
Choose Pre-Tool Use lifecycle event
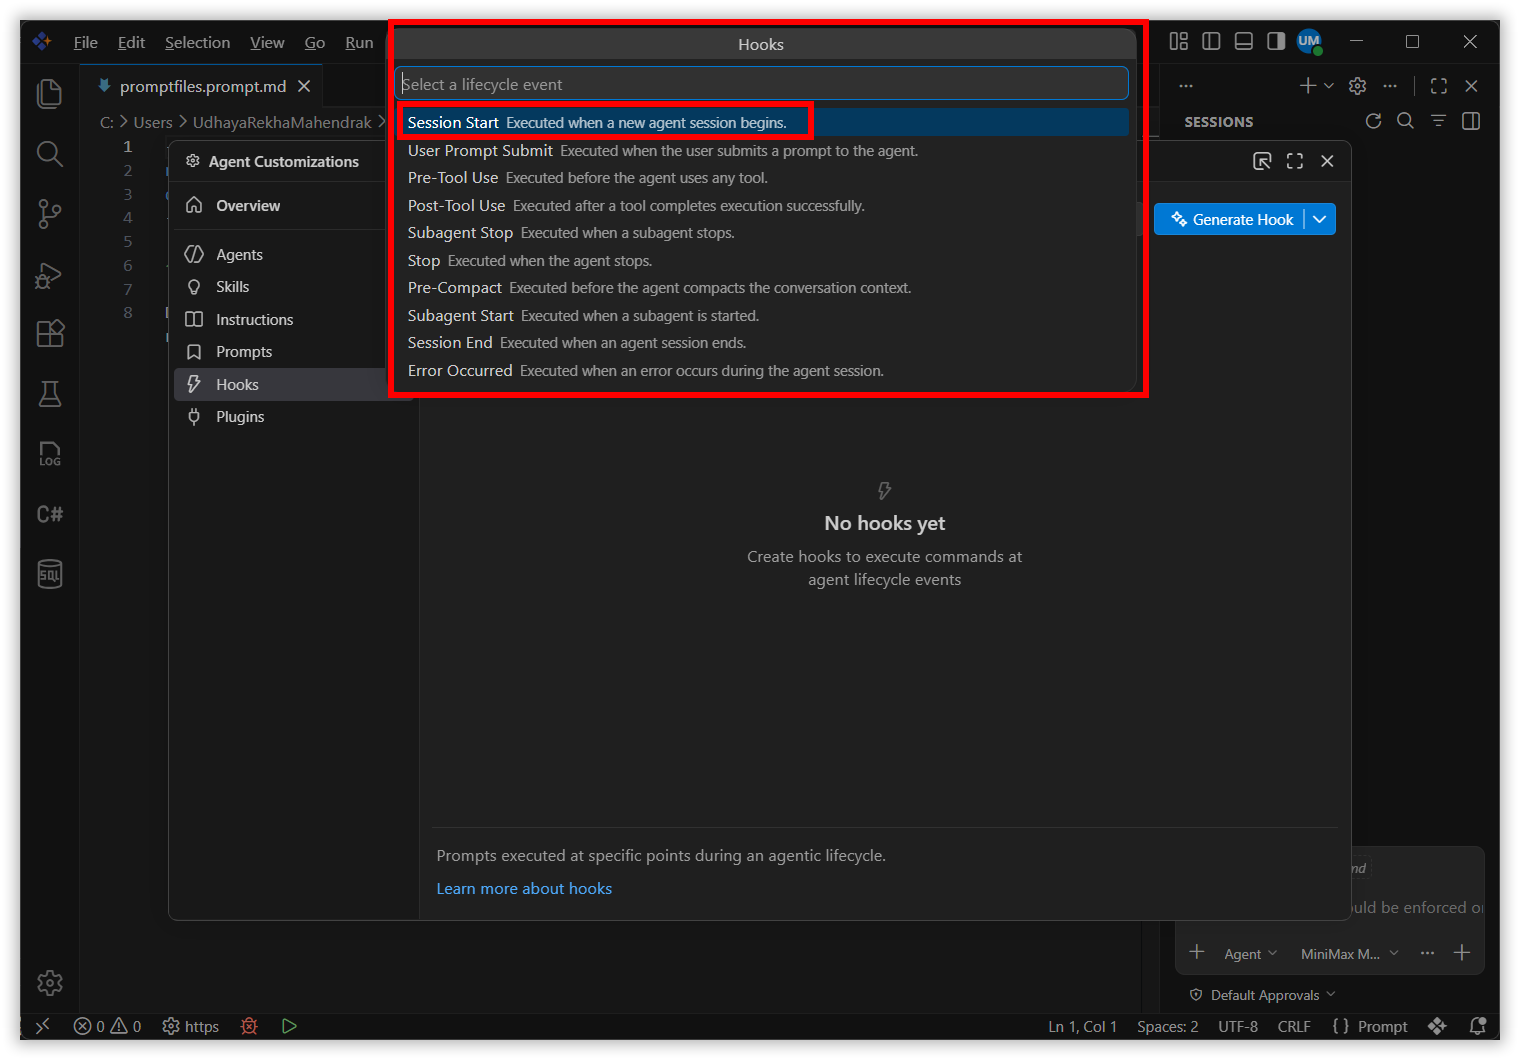tap(764, 178)
